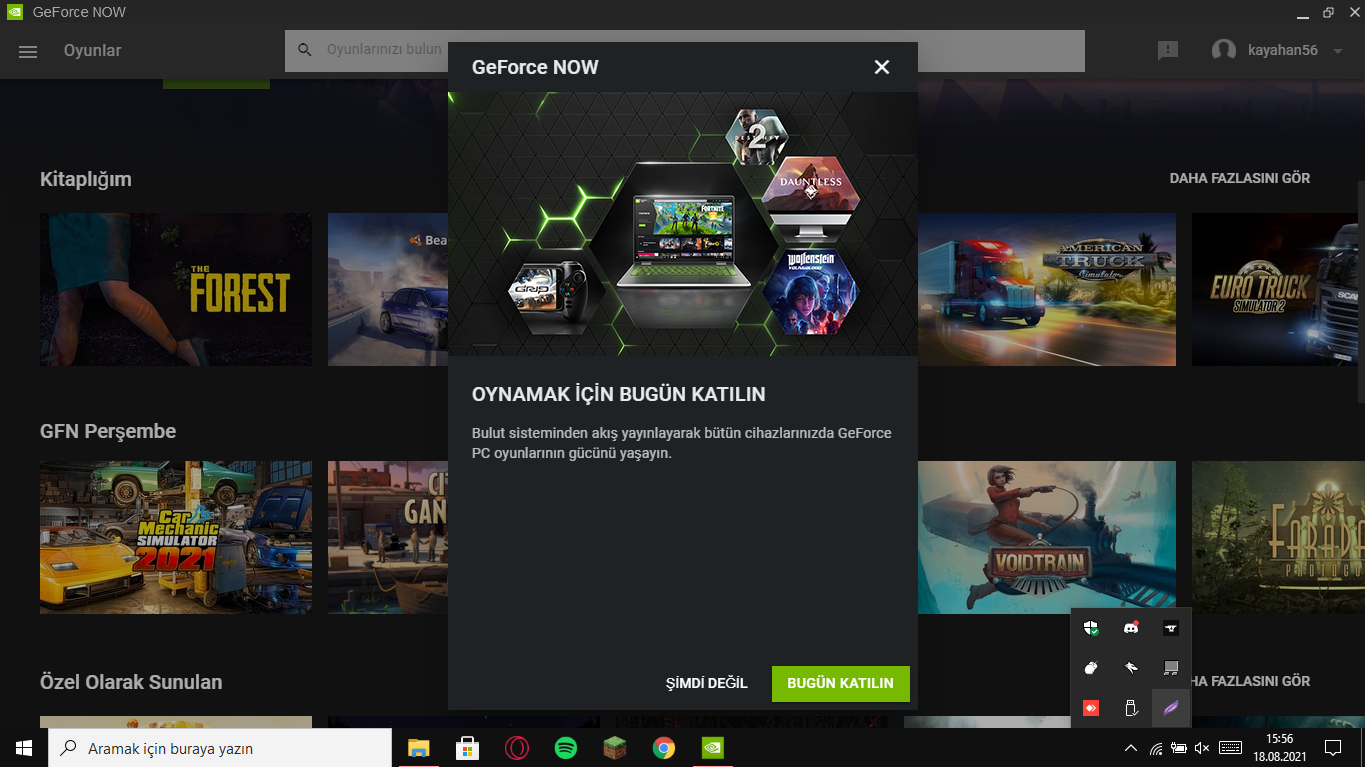Image resolution: width=1365 pixels, height=767 pixels.
Task: Click the NVIDIA logo in title bar
Action: pyautogui.click(x=15, y=13)
